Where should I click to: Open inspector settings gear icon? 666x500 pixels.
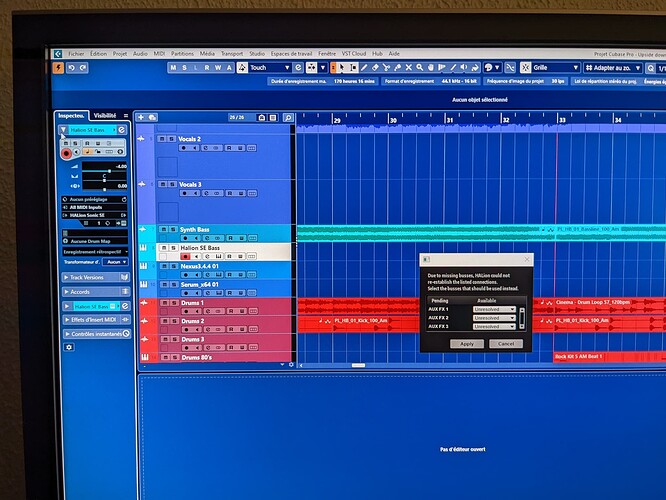pyautogui.click(x=69, y=347)
